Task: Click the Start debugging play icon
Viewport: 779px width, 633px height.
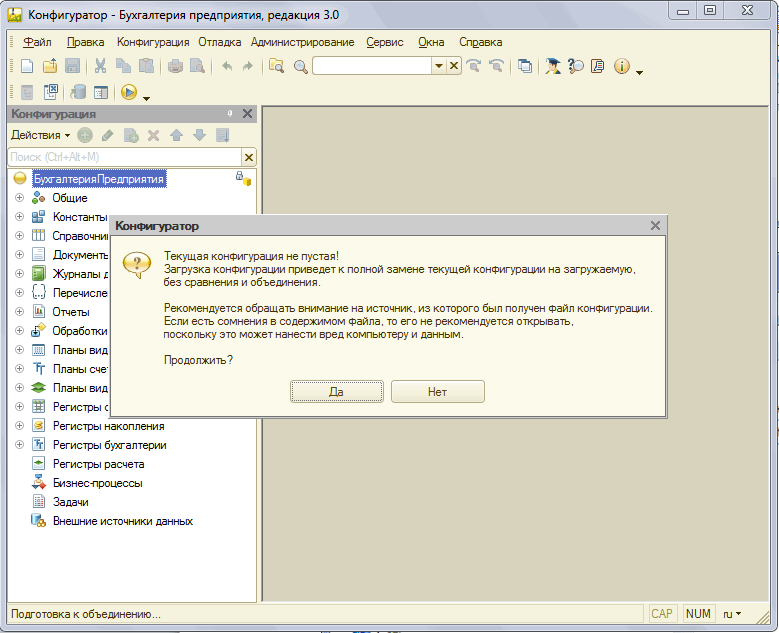Action: 129,92
